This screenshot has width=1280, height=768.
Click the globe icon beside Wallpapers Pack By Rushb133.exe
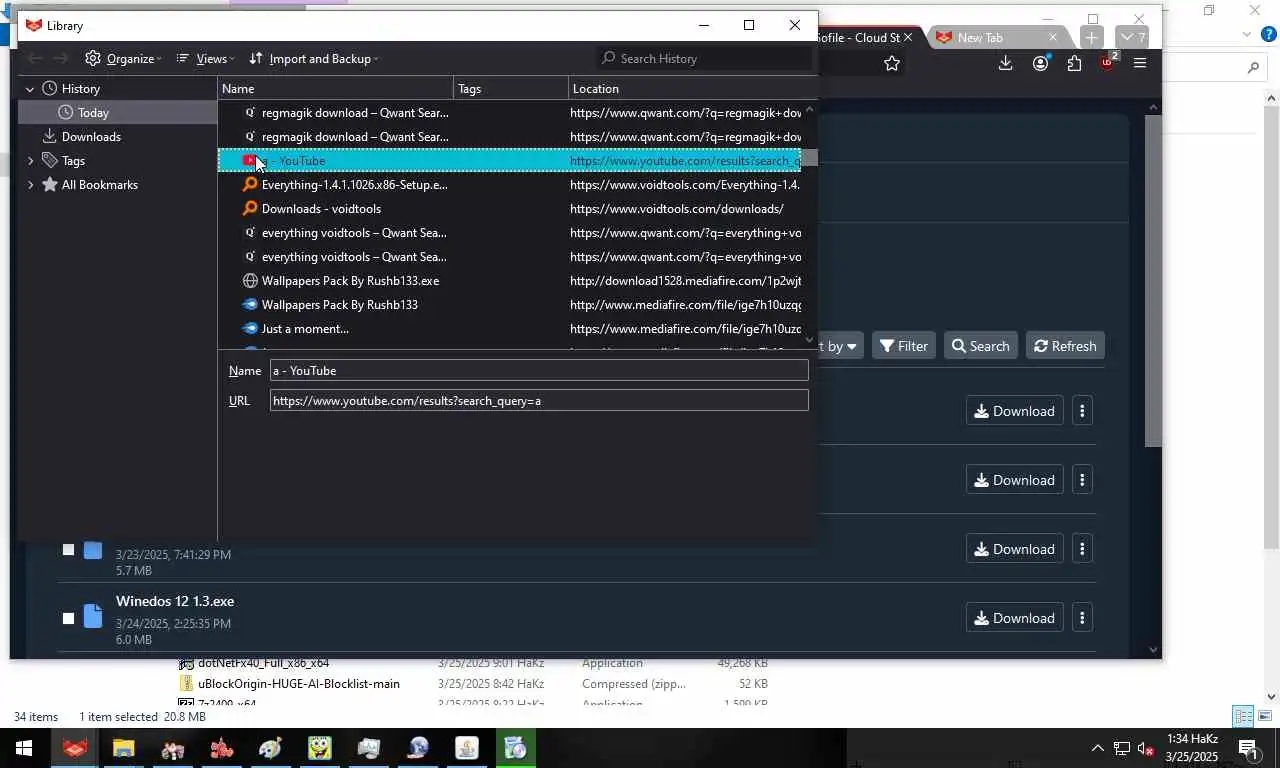coord(250,281)
